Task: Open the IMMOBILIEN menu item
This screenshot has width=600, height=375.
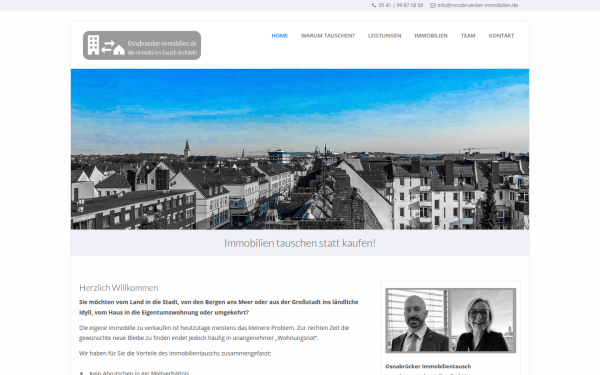Action: [431, 36]
